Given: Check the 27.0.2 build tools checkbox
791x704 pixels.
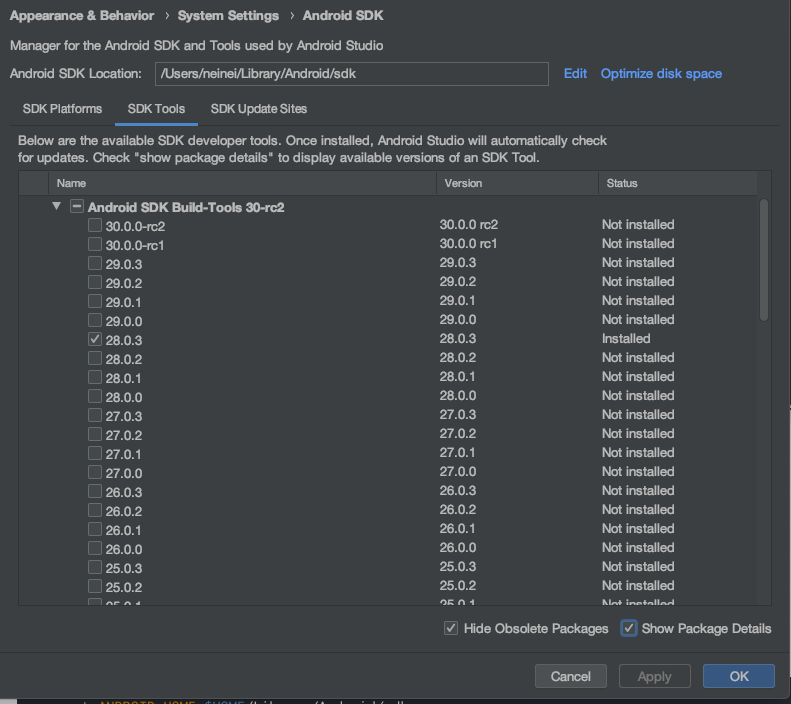Looking at the screenshot, I should 95,434.
